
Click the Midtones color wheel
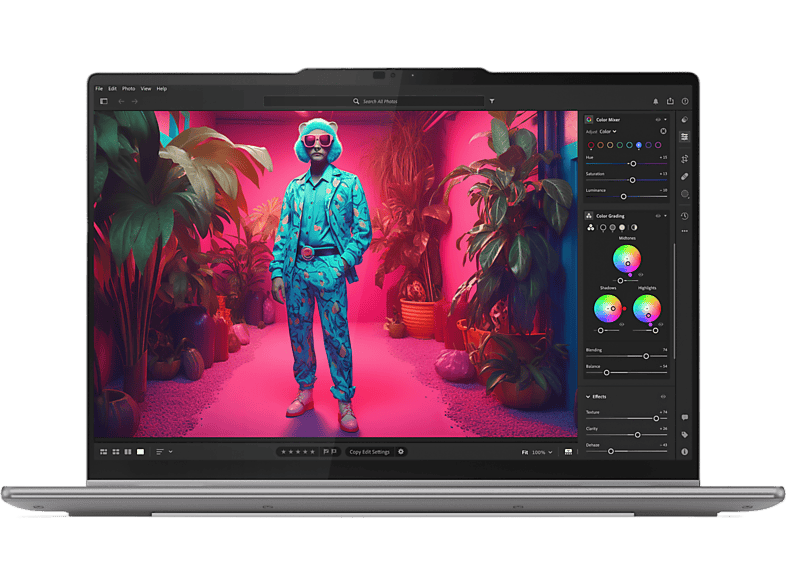point(627,259)
